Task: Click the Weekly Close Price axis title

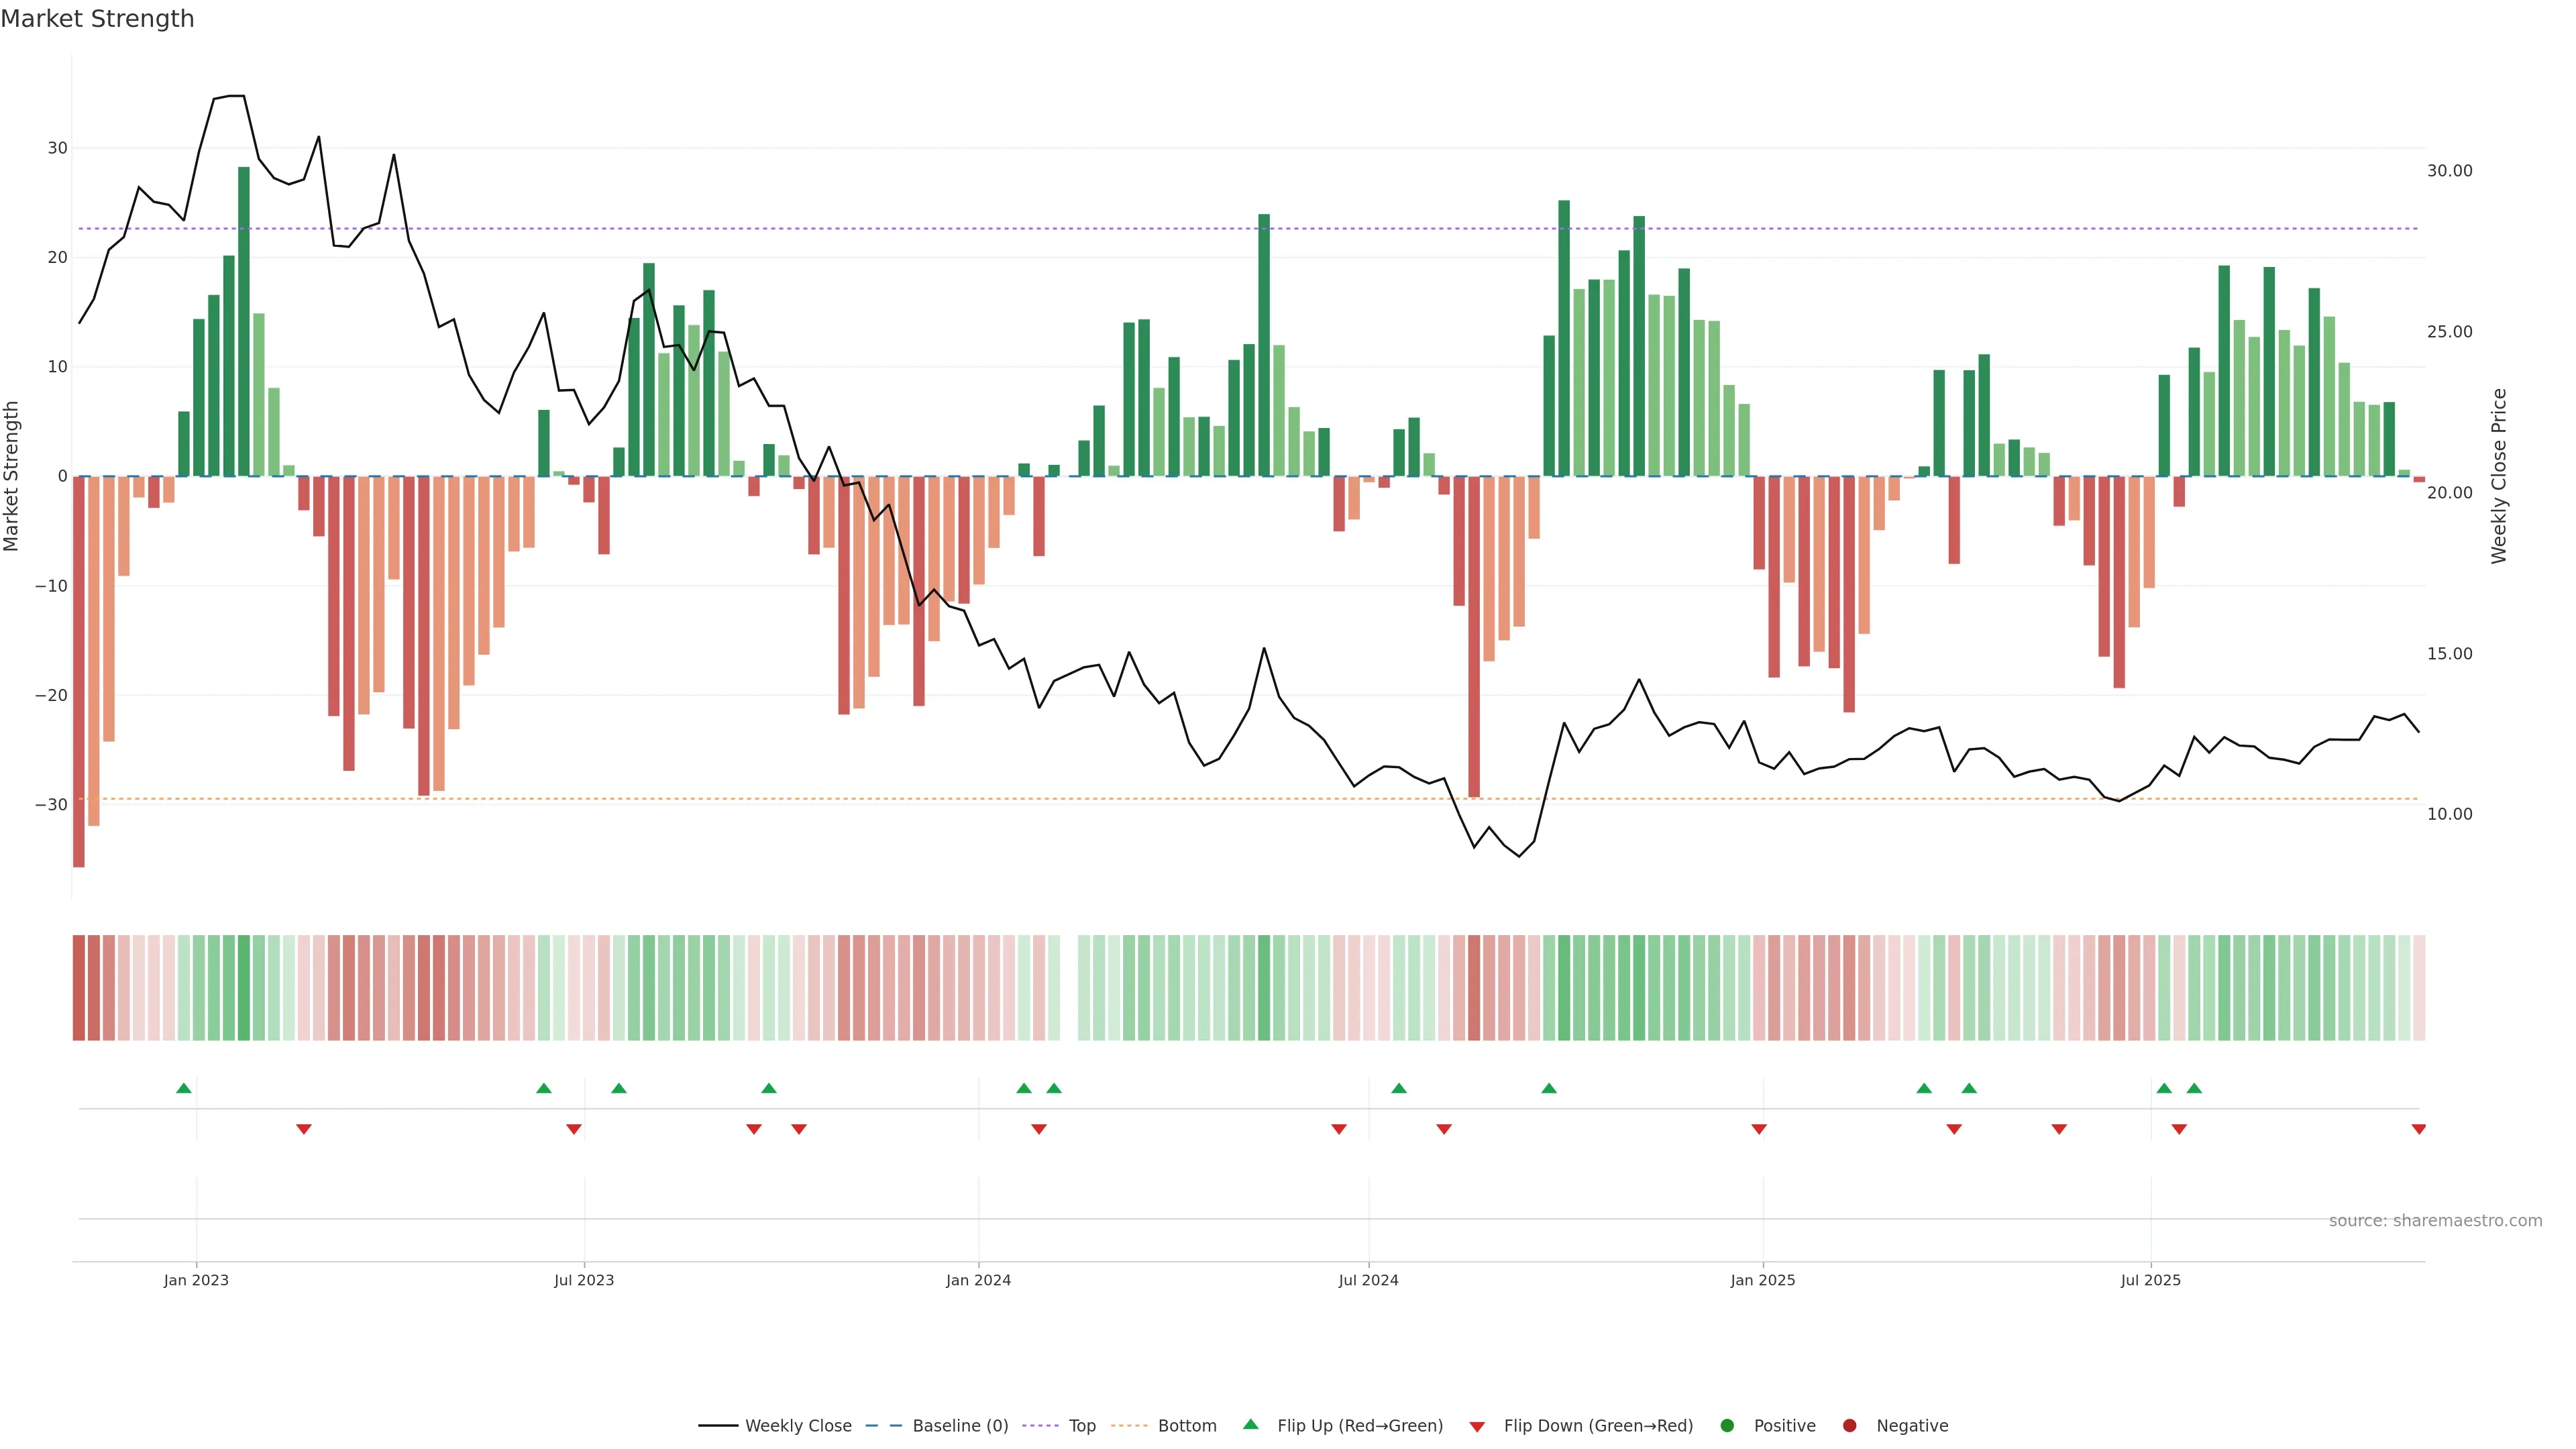Action: coord(2499,476)
